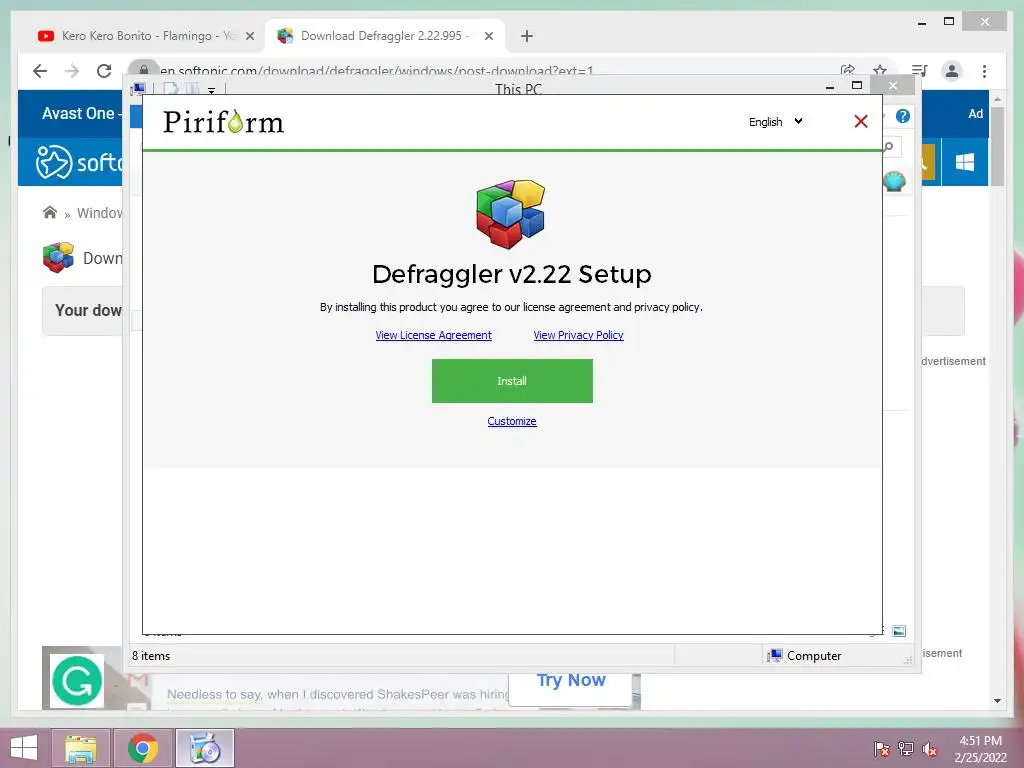Reload the Softonic page
This screenshot has height=768, width=1024.
tap(104, 71)
